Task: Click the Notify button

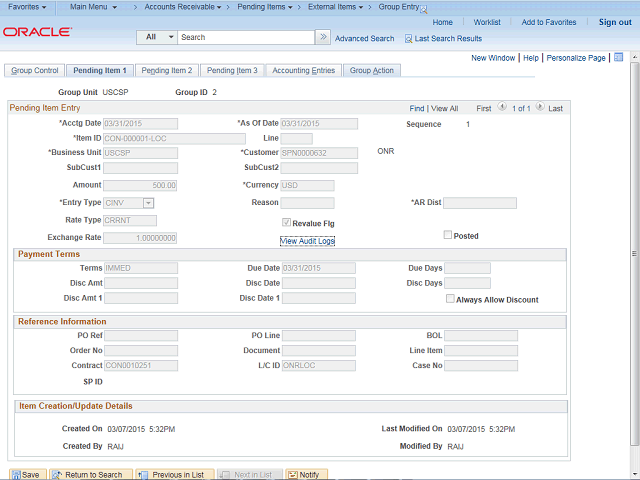Action: [306, 474]
